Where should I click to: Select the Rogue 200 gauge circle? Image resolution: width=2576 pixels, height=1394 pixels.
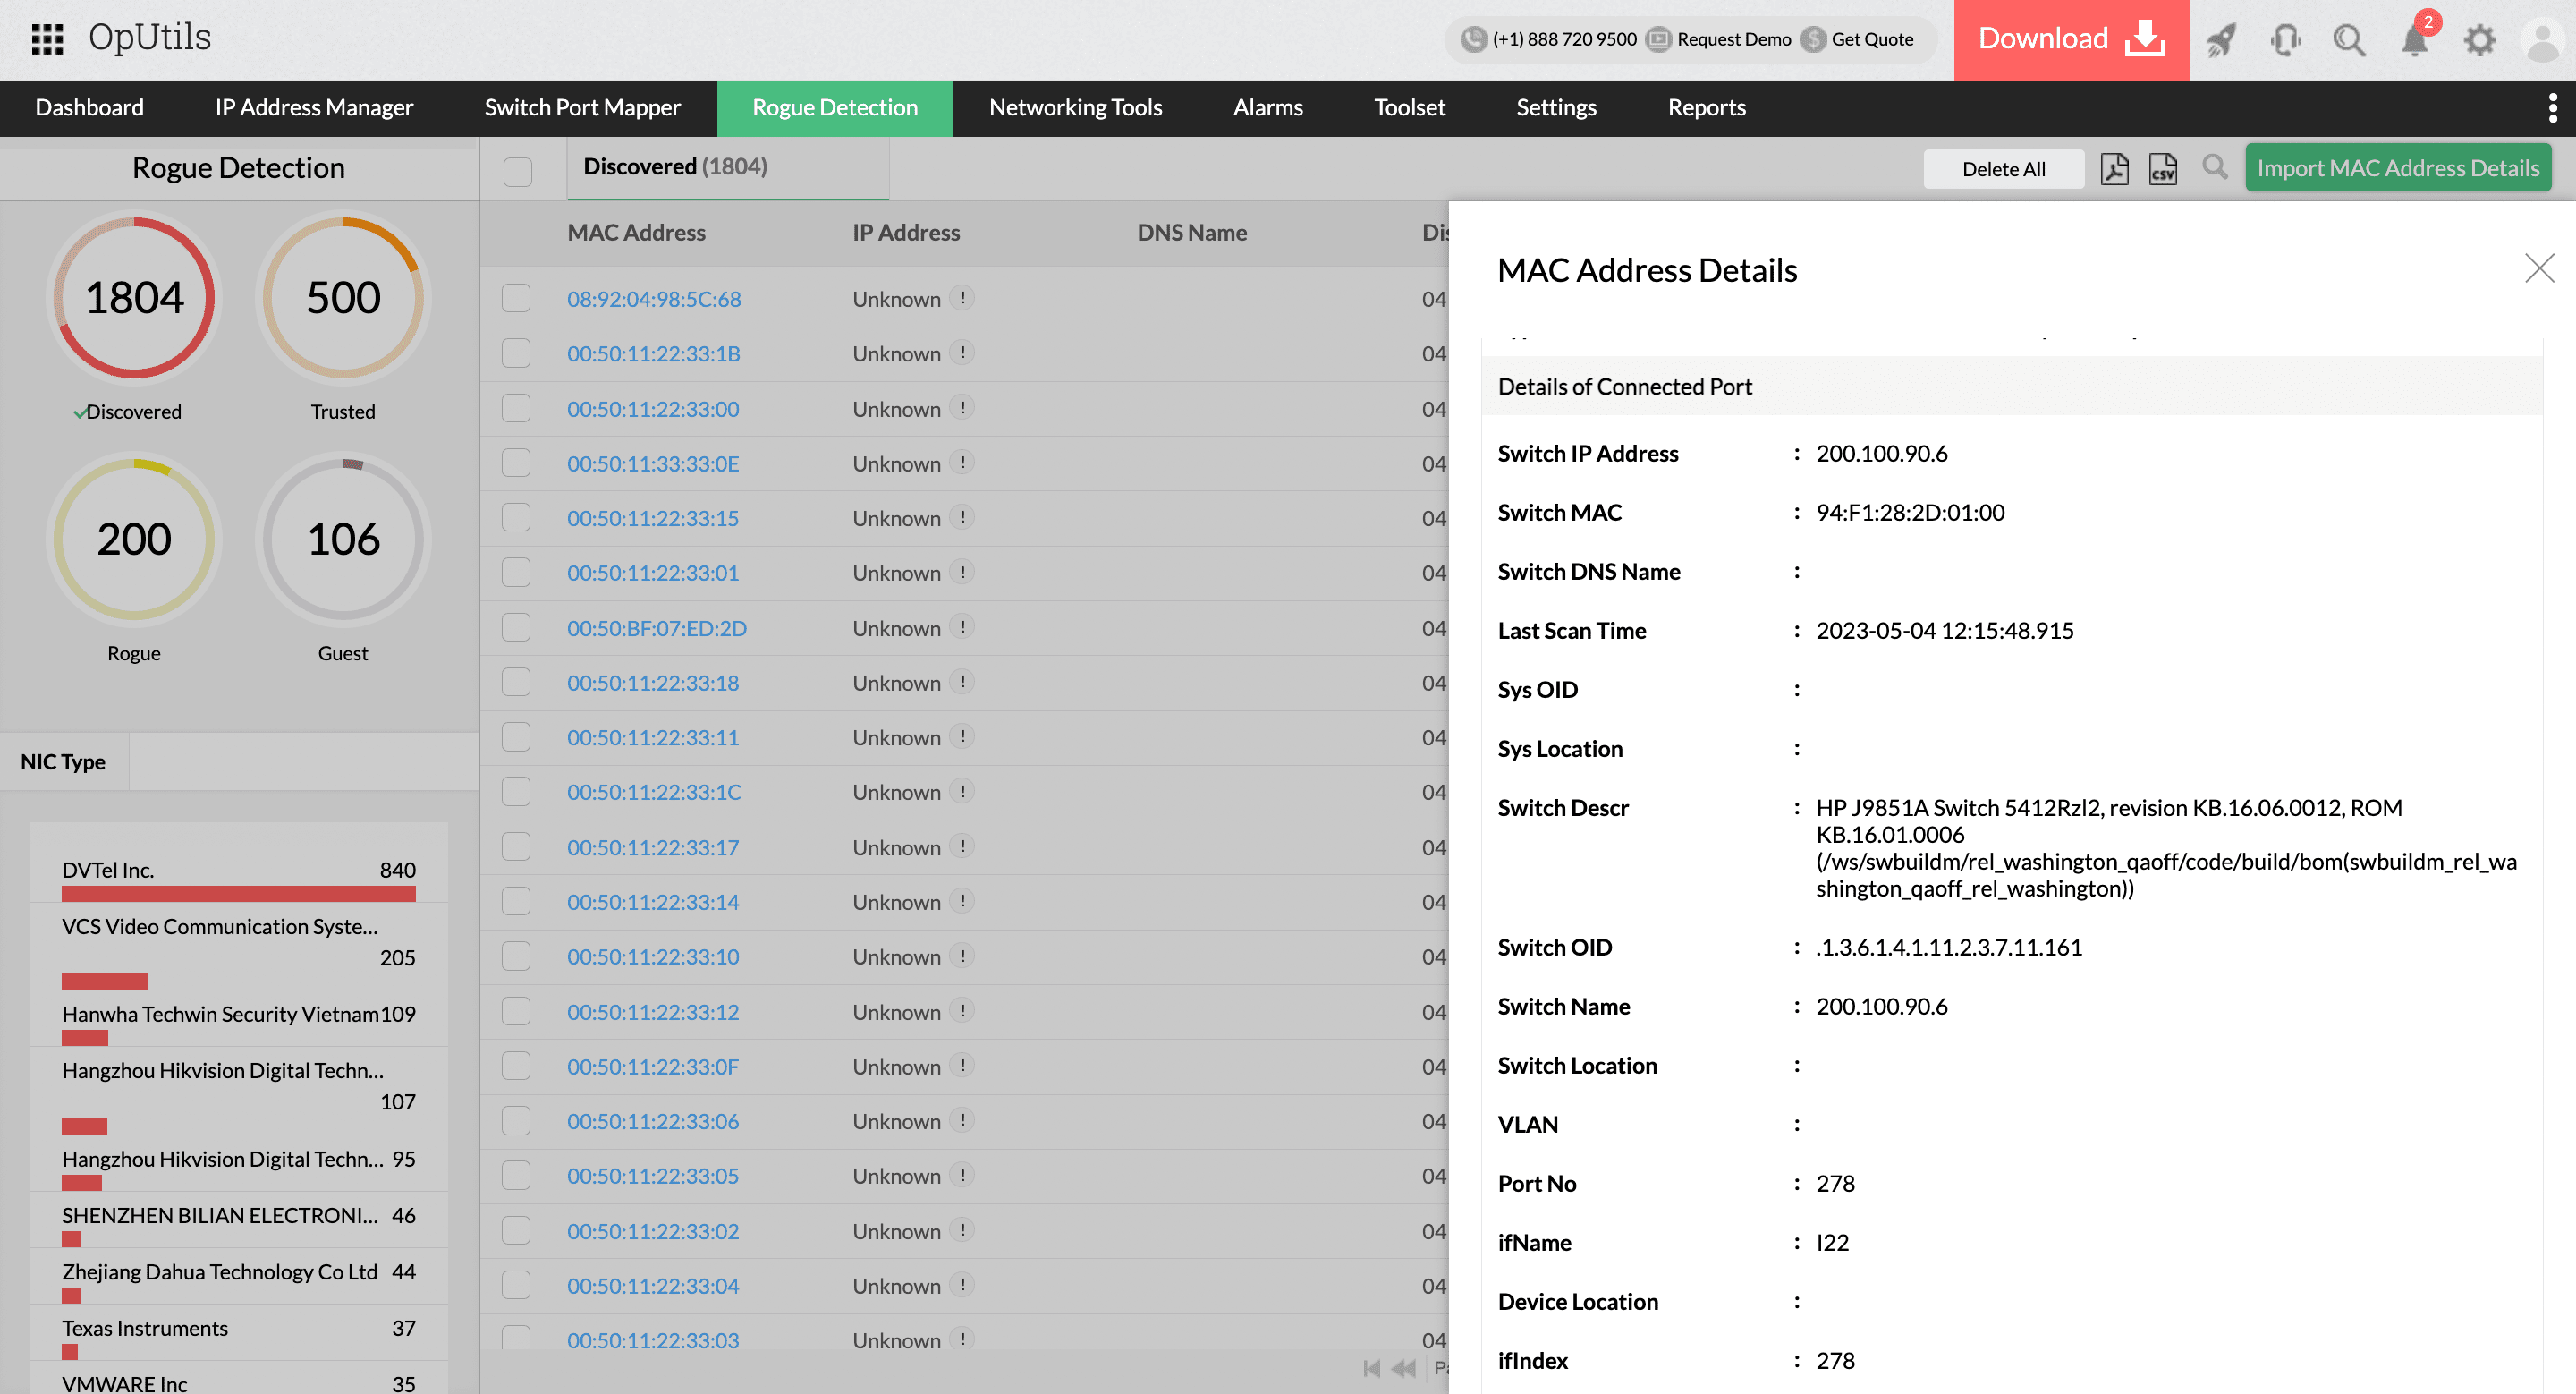click(134, 539)
